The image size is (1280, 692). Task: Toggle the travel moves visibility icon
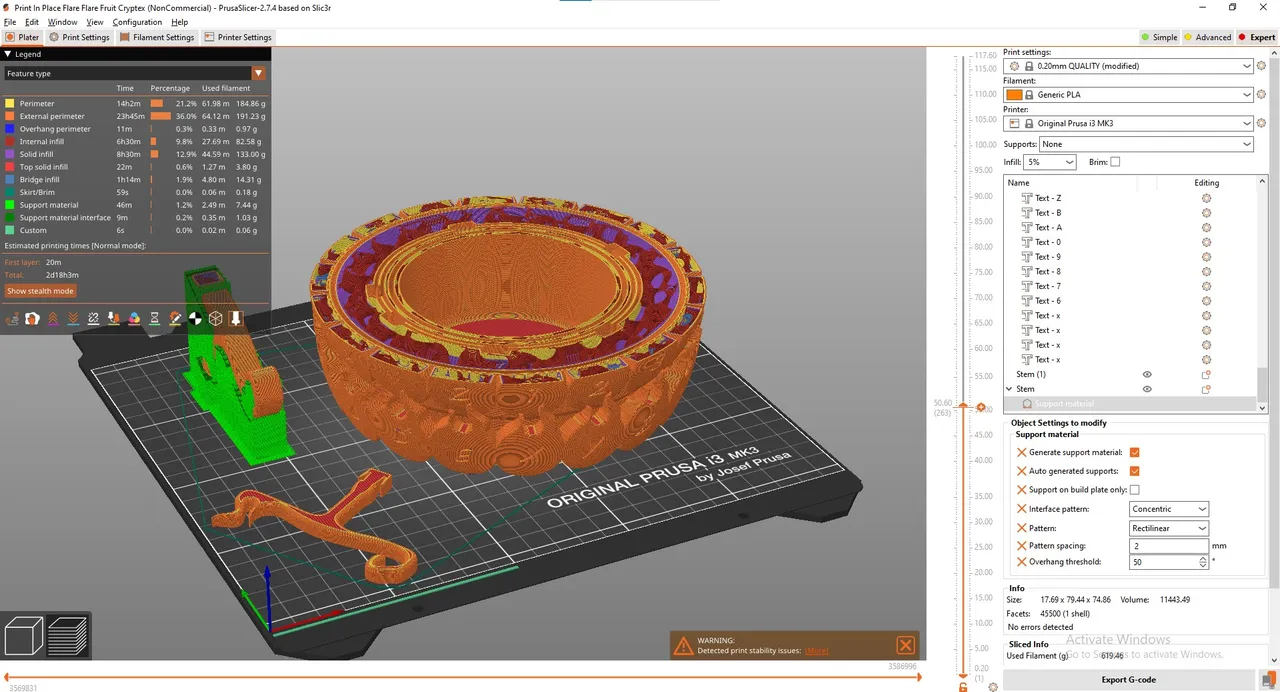(12, 319)
